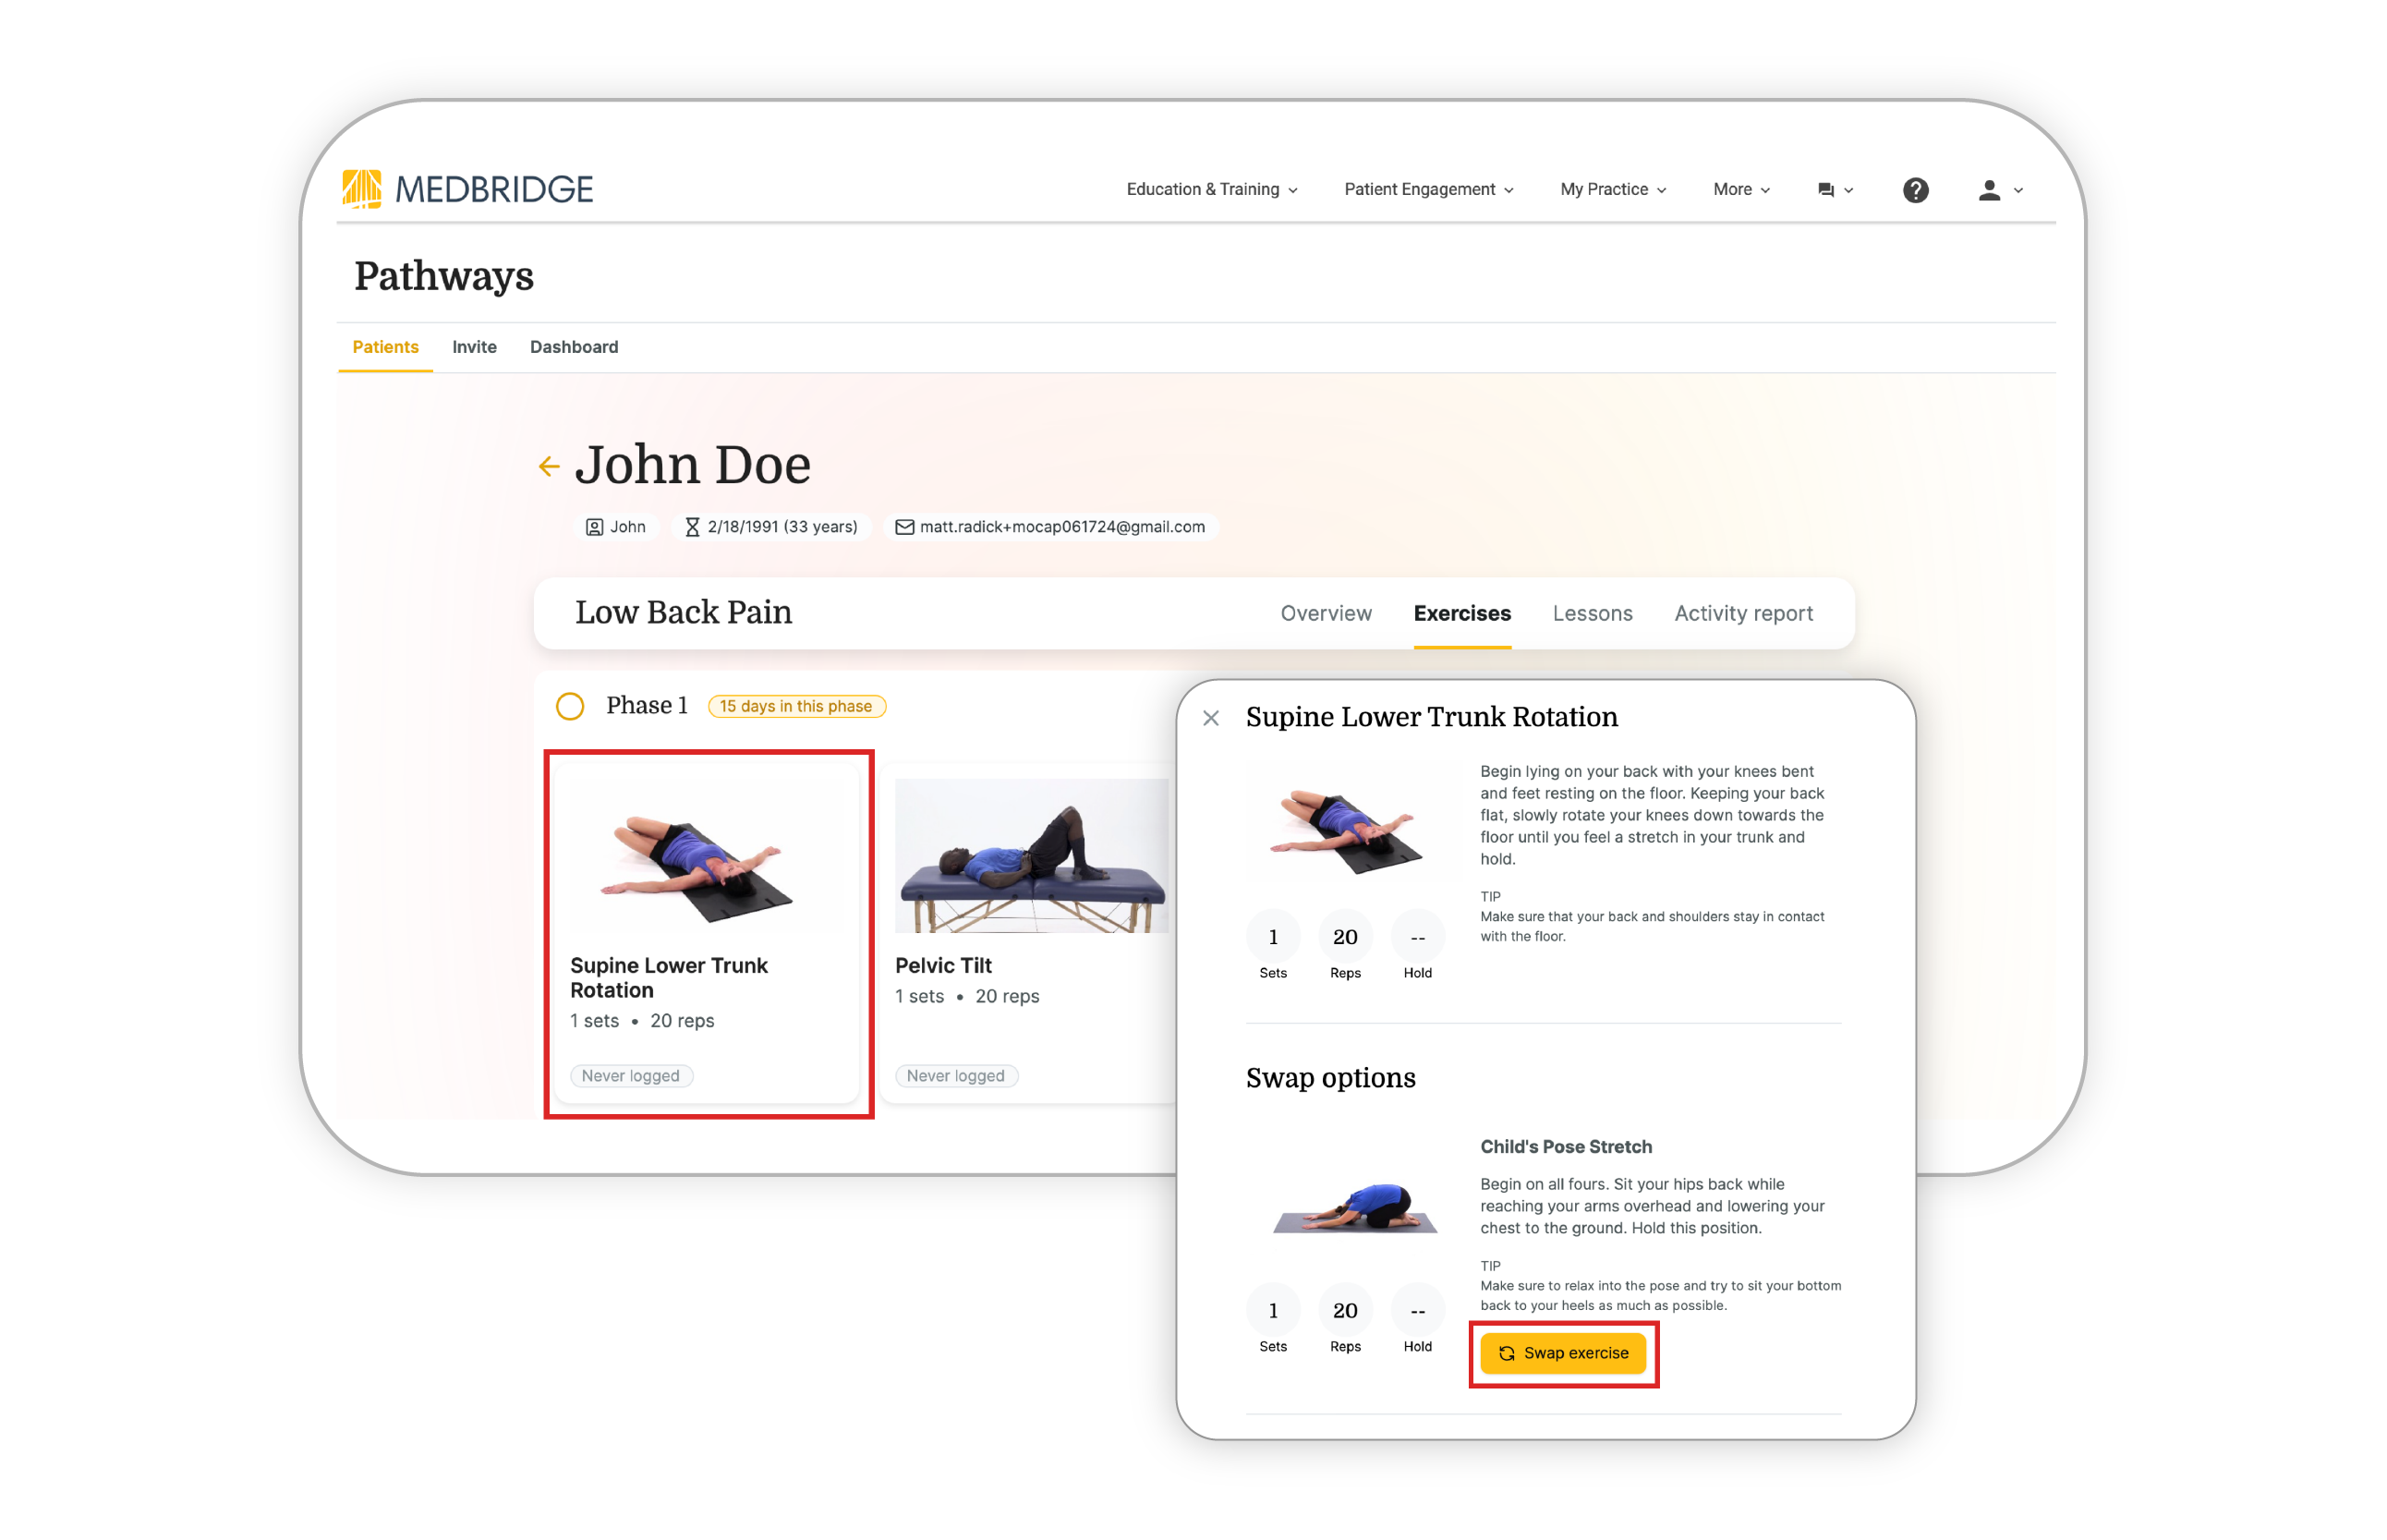Screen dimensions: 2387x1540
Task: Close the Supine Lower Trunk Rotation panel
Action: click(1210, 718)
